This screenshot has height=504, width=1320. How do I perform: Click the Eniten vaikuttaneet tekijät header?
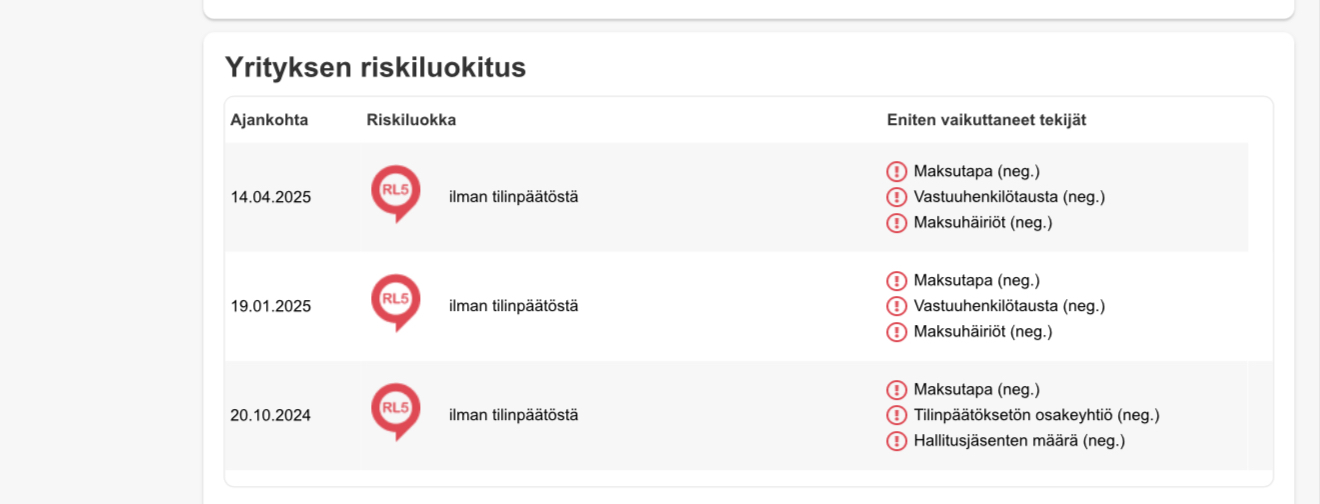(986, 120)
